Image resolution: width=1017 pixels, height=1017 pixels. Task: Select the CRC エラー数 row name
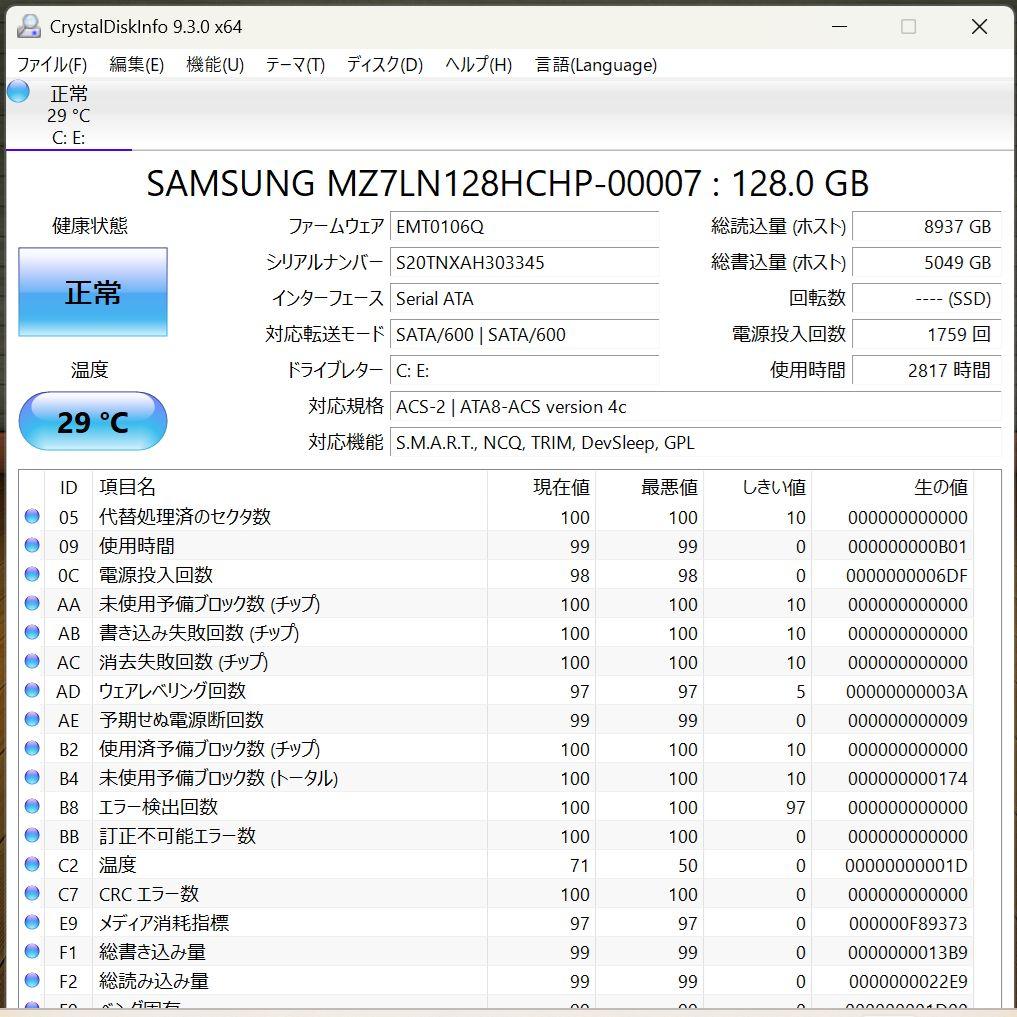[149, 894]
